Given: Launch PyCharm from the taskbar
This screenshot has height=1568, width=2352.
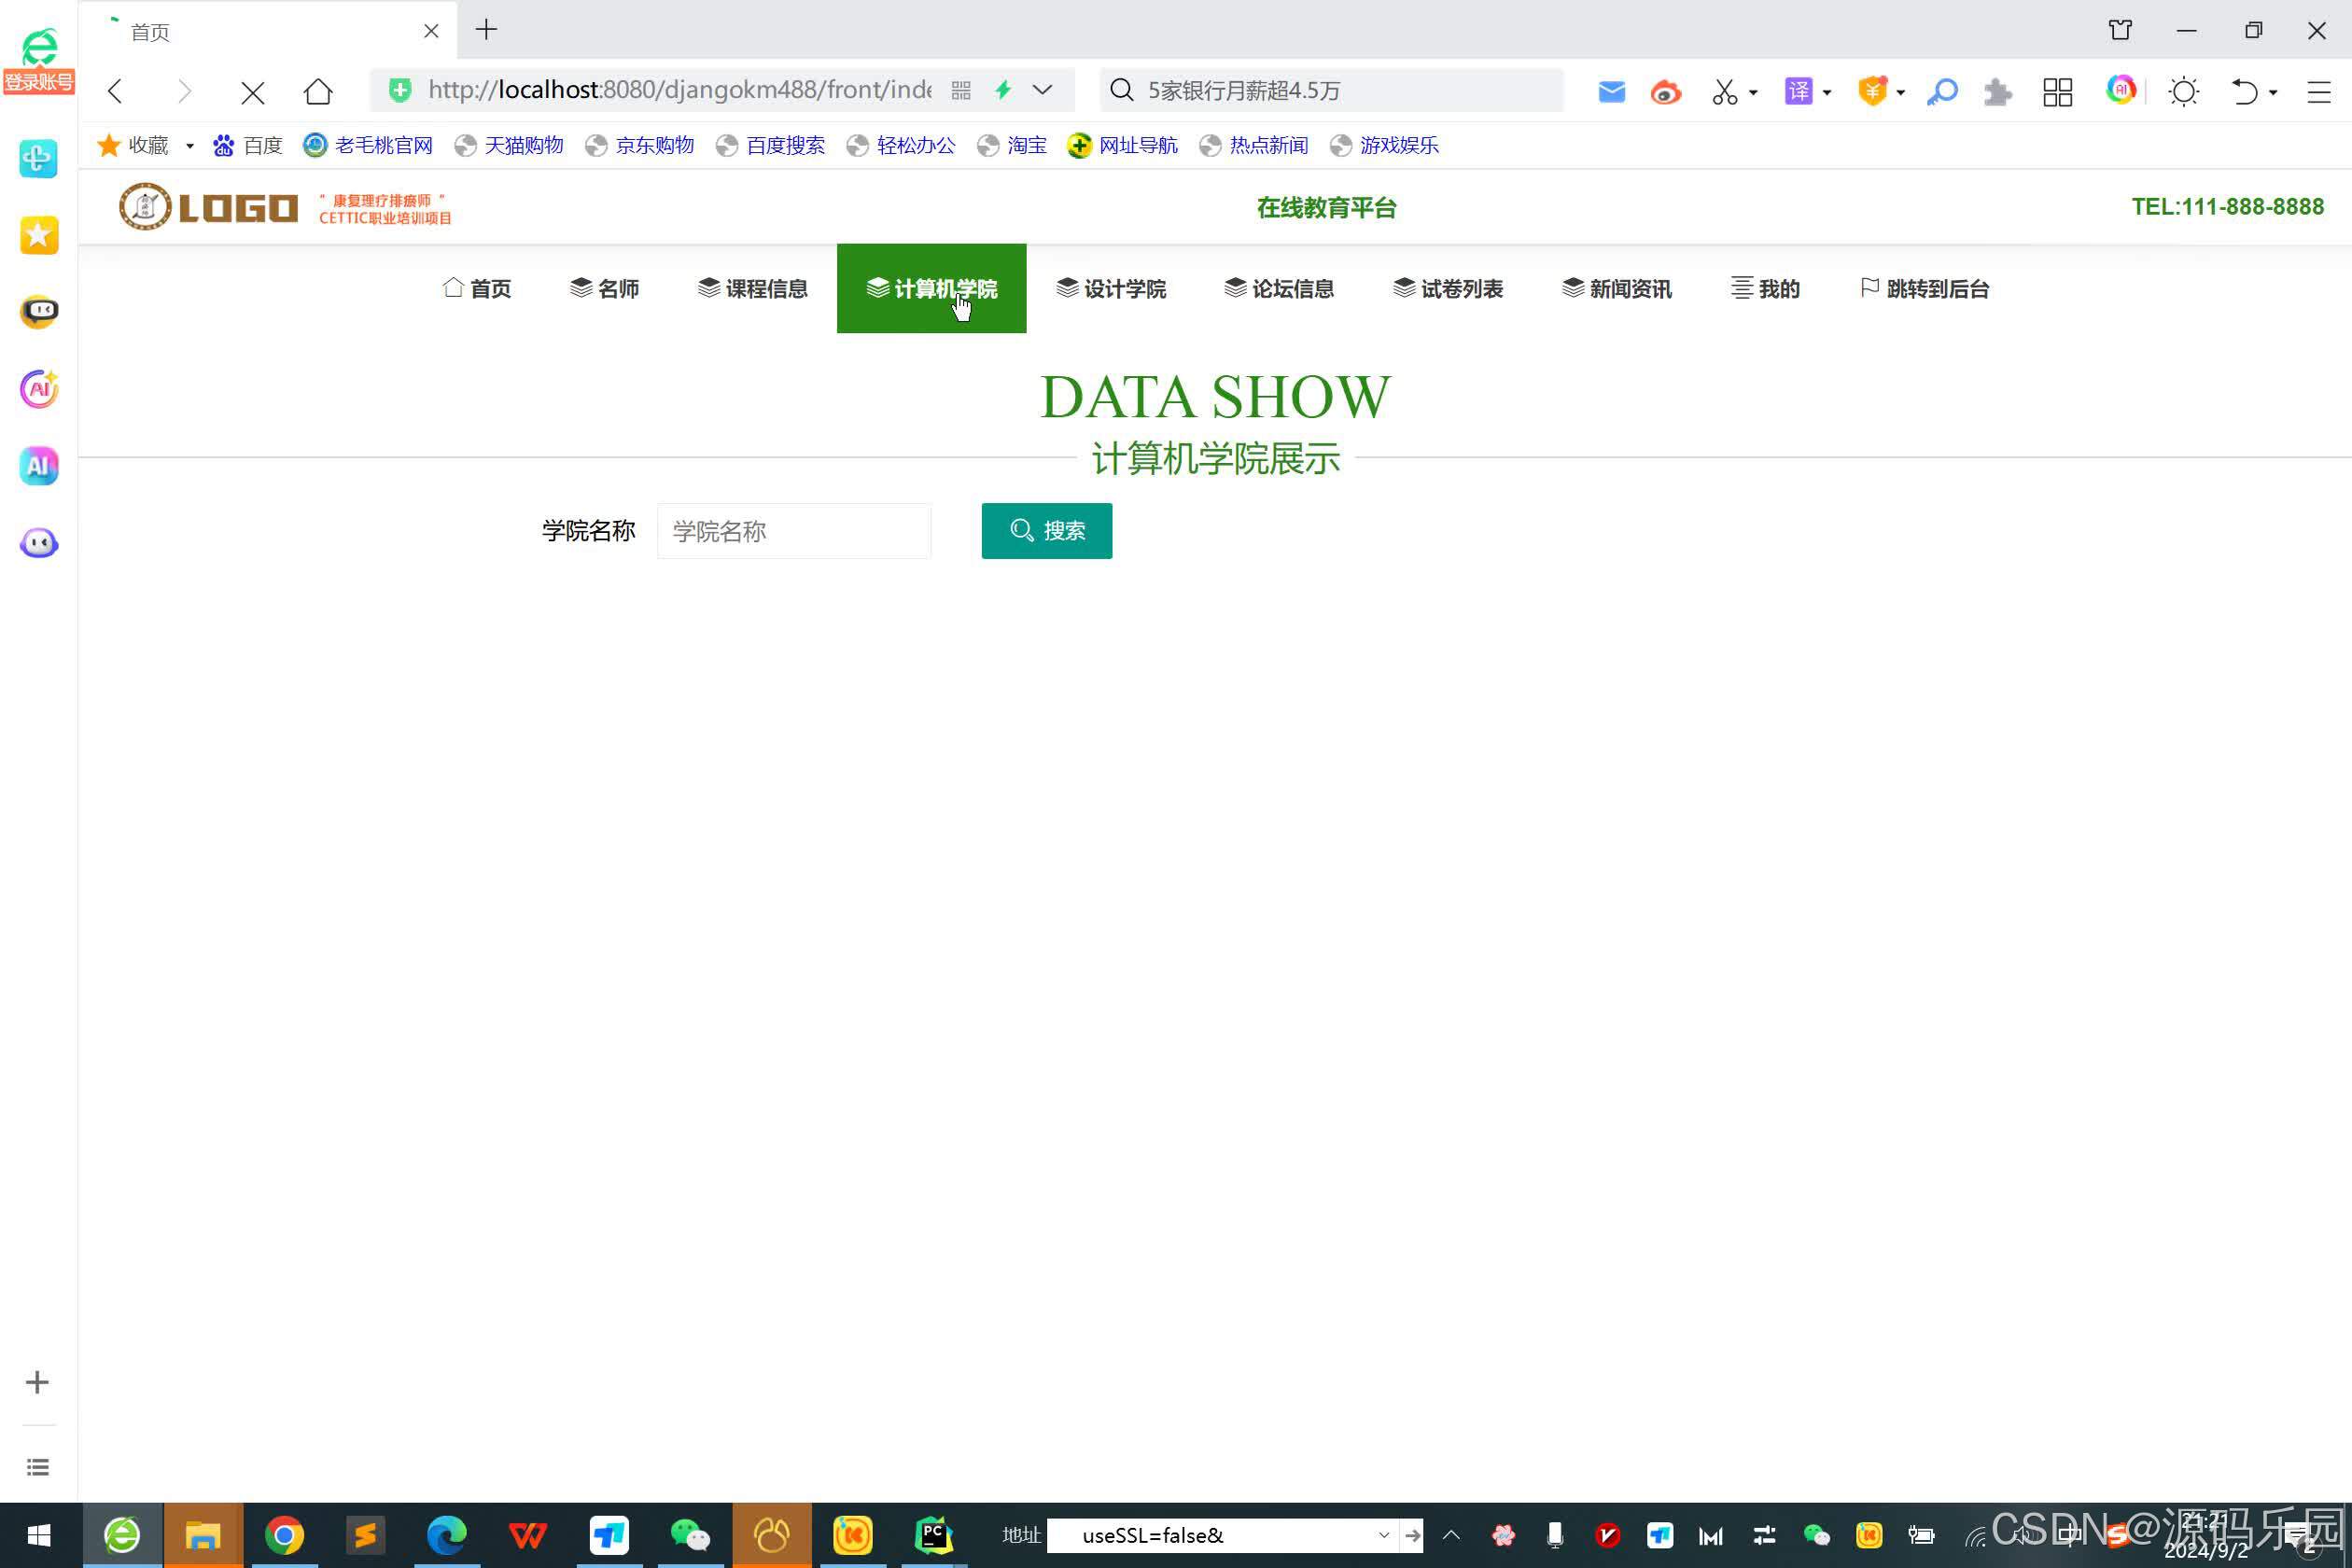Looking at the screenshot, I should pos(934,1535).
